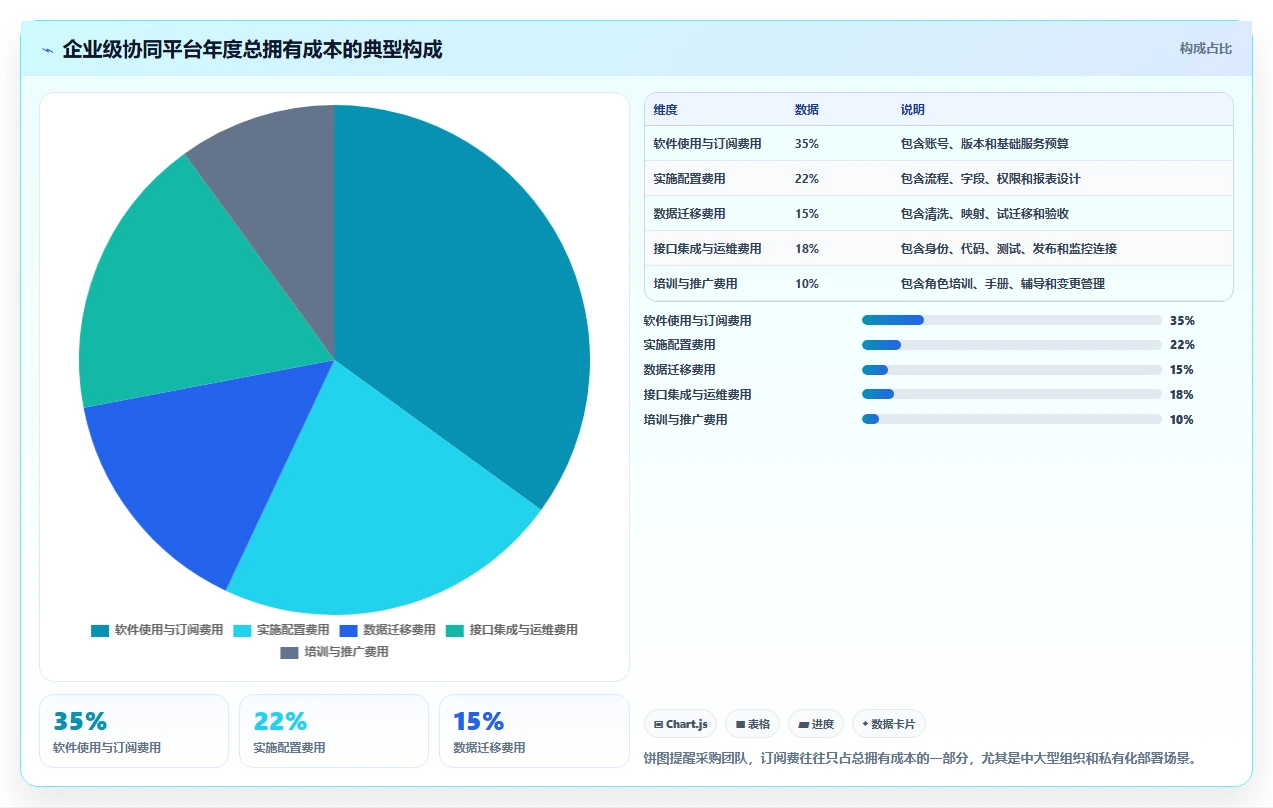Click description 包含流程、字段、权限和报表设计
This screenshot has width=1273, height=808.
[991, 179]
